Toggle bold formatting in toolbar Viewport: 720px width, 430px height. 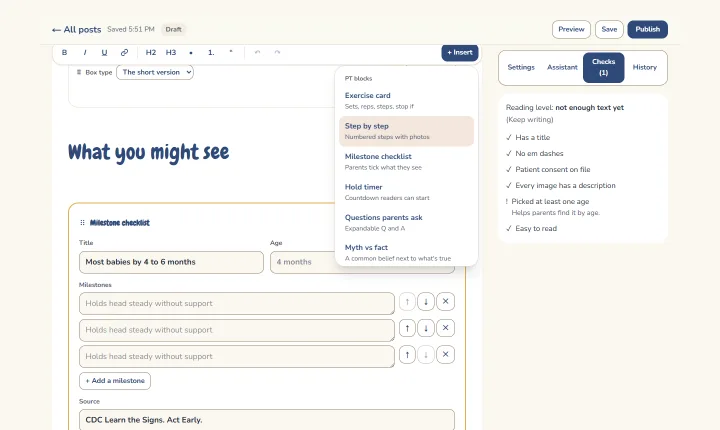point(64,52)
